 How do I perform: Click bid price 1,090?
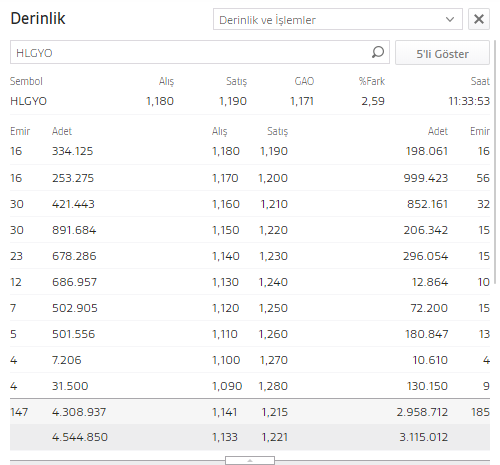[227, 386]
